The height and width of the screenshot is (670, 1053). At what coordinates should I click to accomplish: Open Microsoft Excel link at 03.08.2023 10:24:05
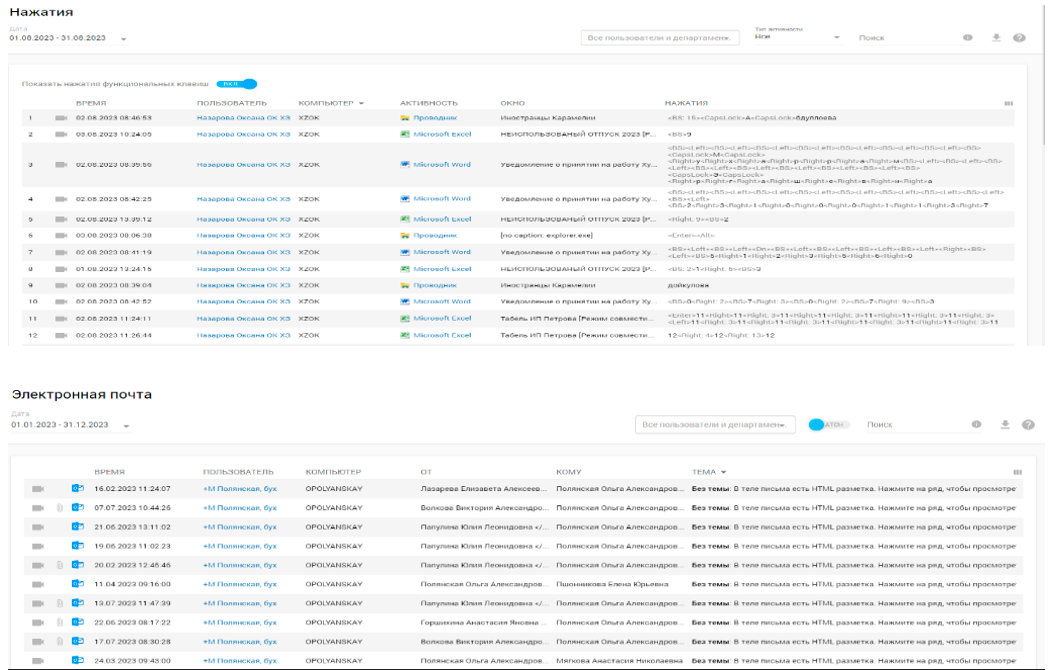tap(442, 134)
